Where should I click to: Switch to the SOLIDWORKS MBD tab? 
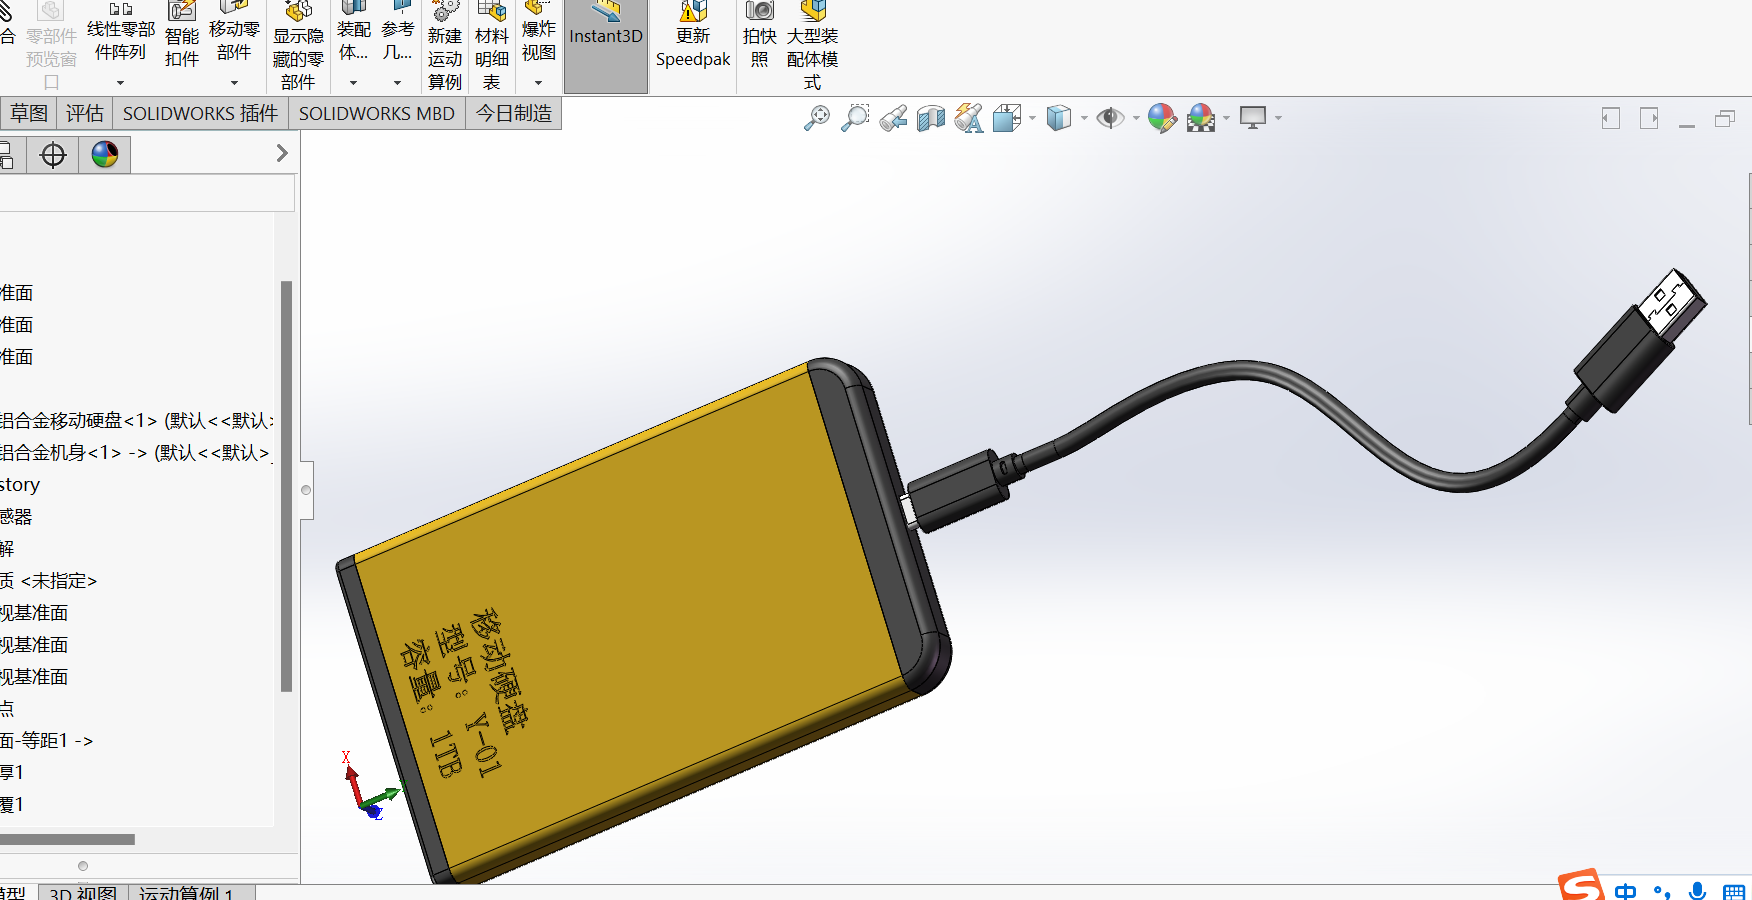pos(376,113)
